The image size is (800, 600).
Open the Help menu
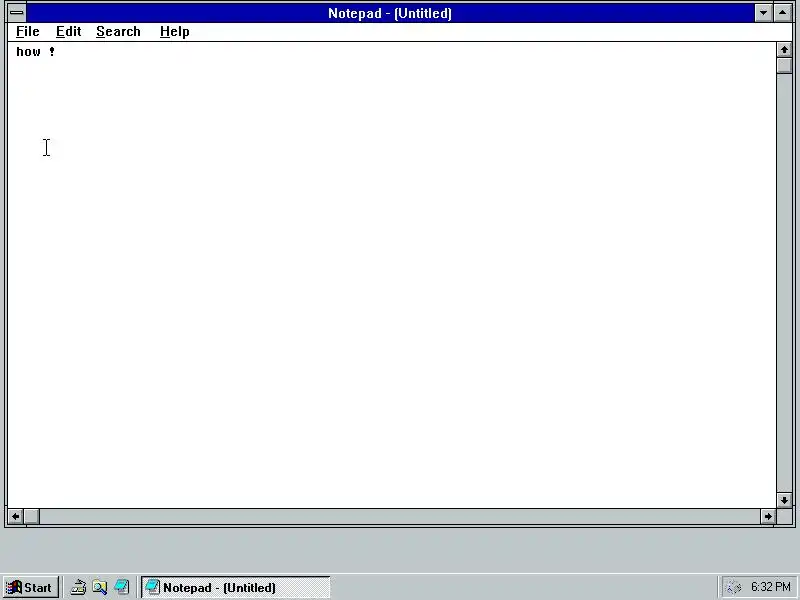[174, 32]
